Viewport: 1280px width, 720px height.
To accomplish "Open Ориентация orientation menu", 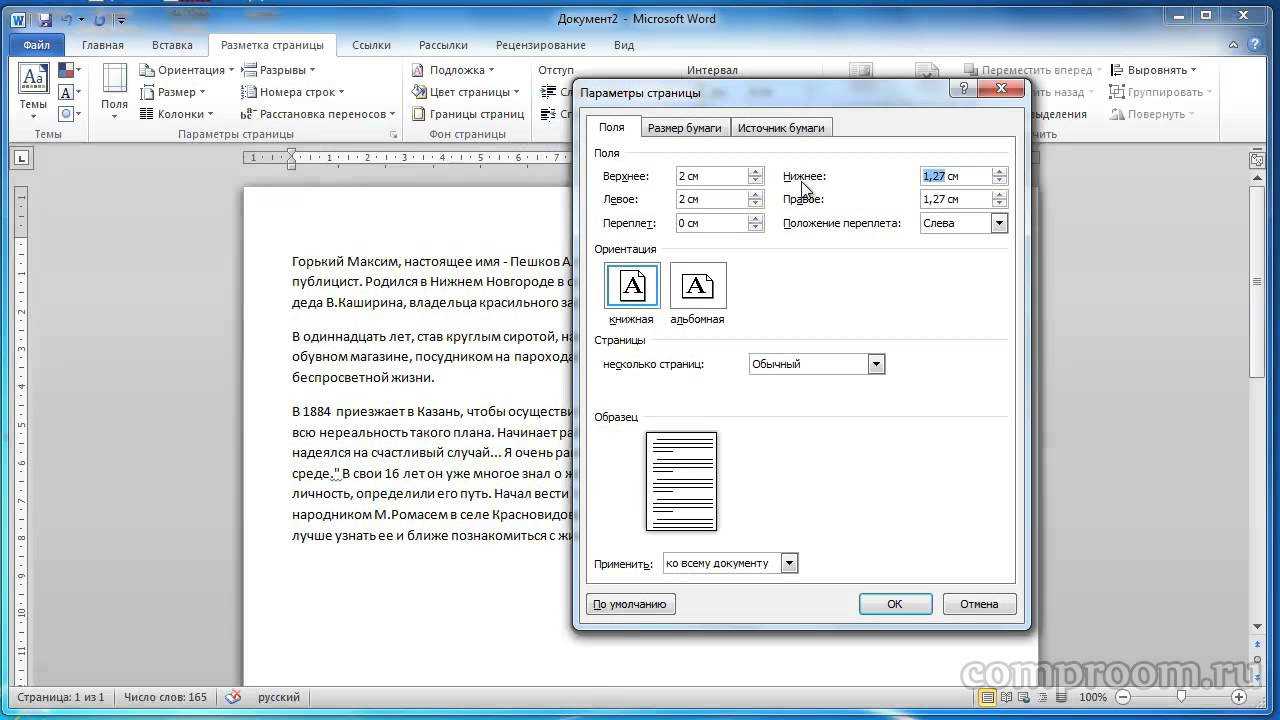I will click(x=186, y=70).
